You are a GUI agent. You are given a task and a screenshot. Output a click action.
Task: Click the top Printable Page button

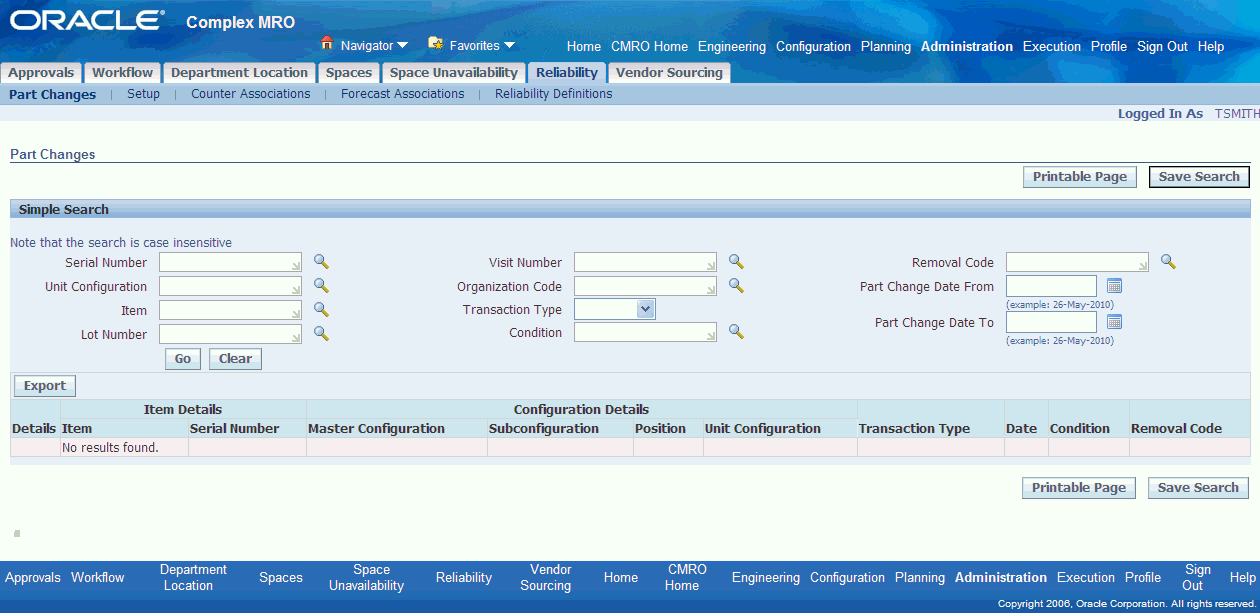click(x=1080, y=177)
